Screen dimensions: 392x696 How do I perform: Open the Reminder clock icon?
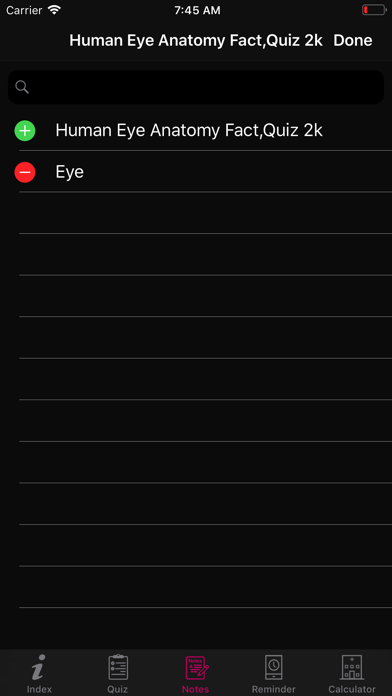pyautogui.click(x=274, y=667)
